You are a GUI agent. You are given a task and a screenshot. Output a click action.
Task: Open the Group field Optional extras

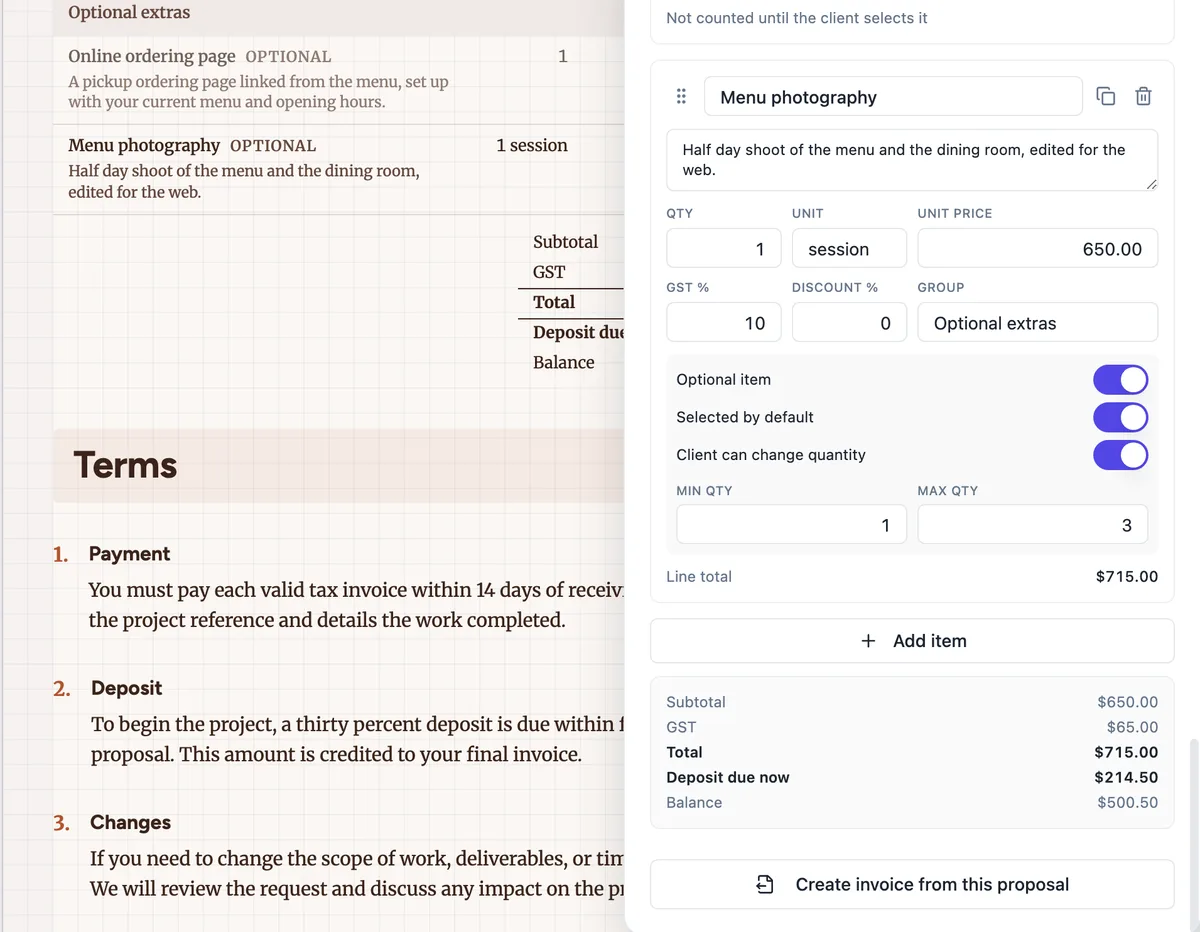tap(1038, 323)
